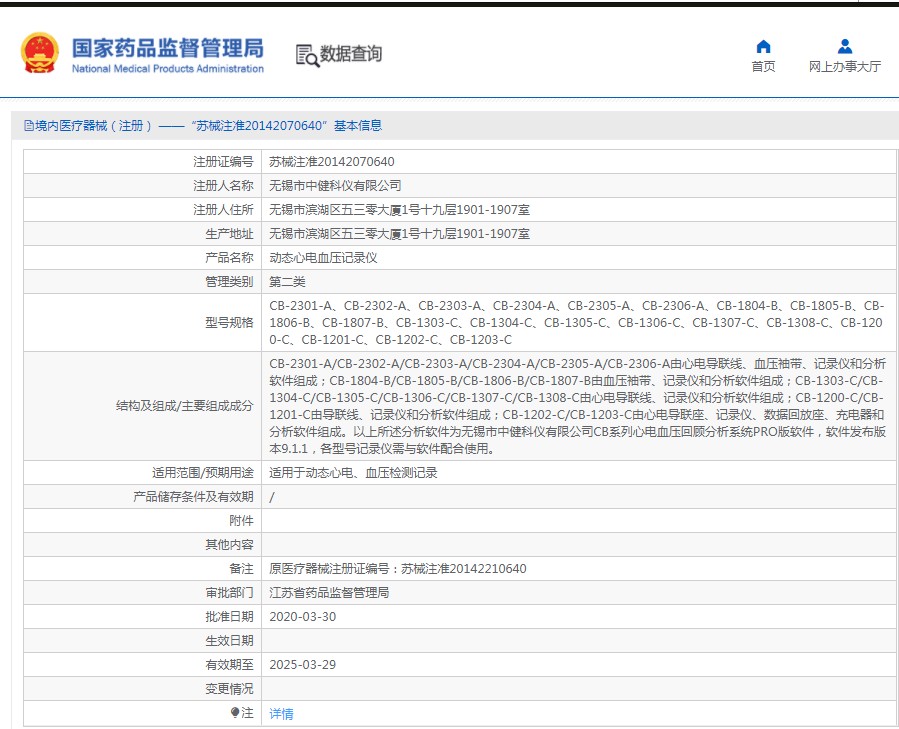Click the 管理类别 row label
Image resolution: width=899 pixels, height=729 pixels.
pos(229,282)
